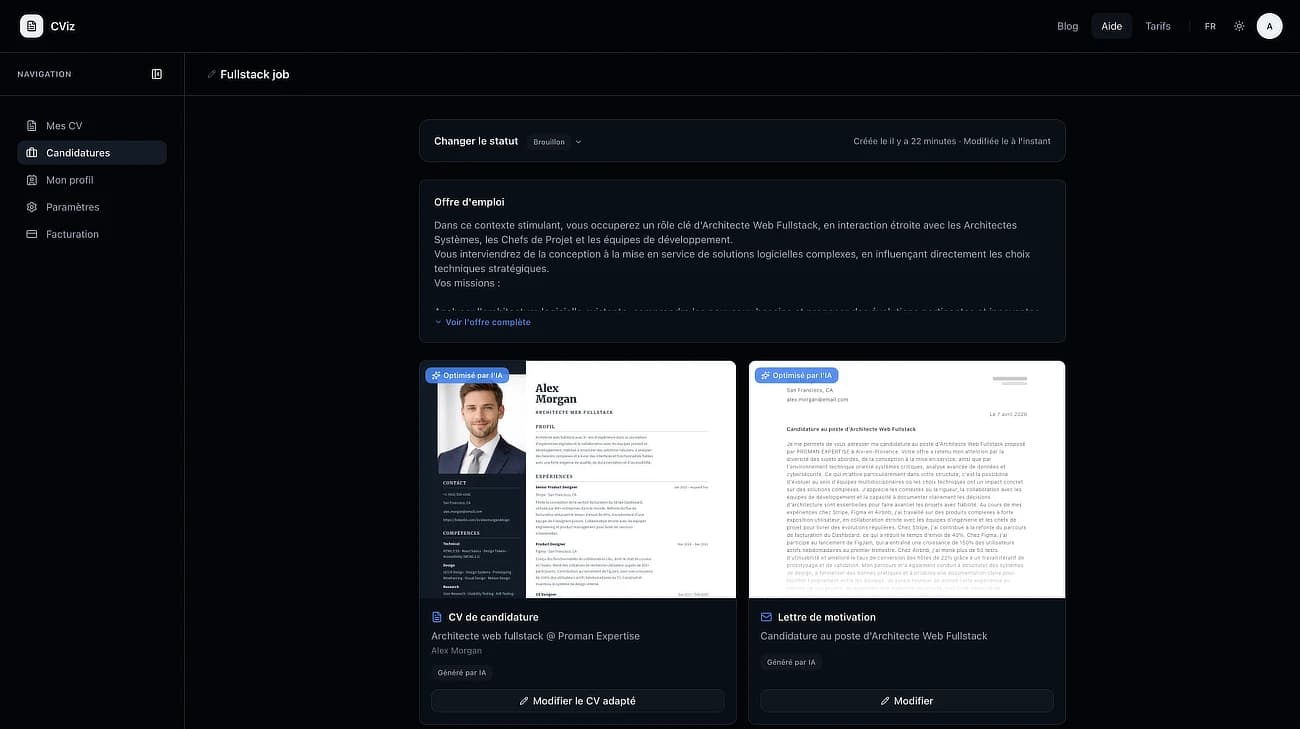This screenshot has height=729, width=1300.
Task: Click the Optimisé par l'IA badge on the CV
Action: point(467,376)
